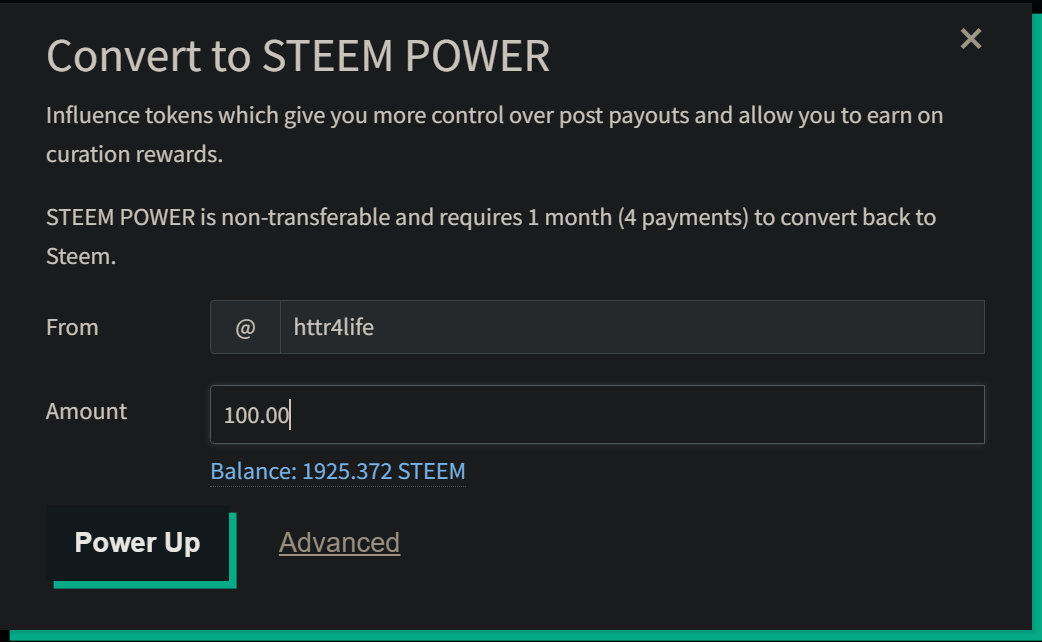Click the text '1 month (4 payments)'
Viewport: 1042px width, 642px height.
coord(638,217)
